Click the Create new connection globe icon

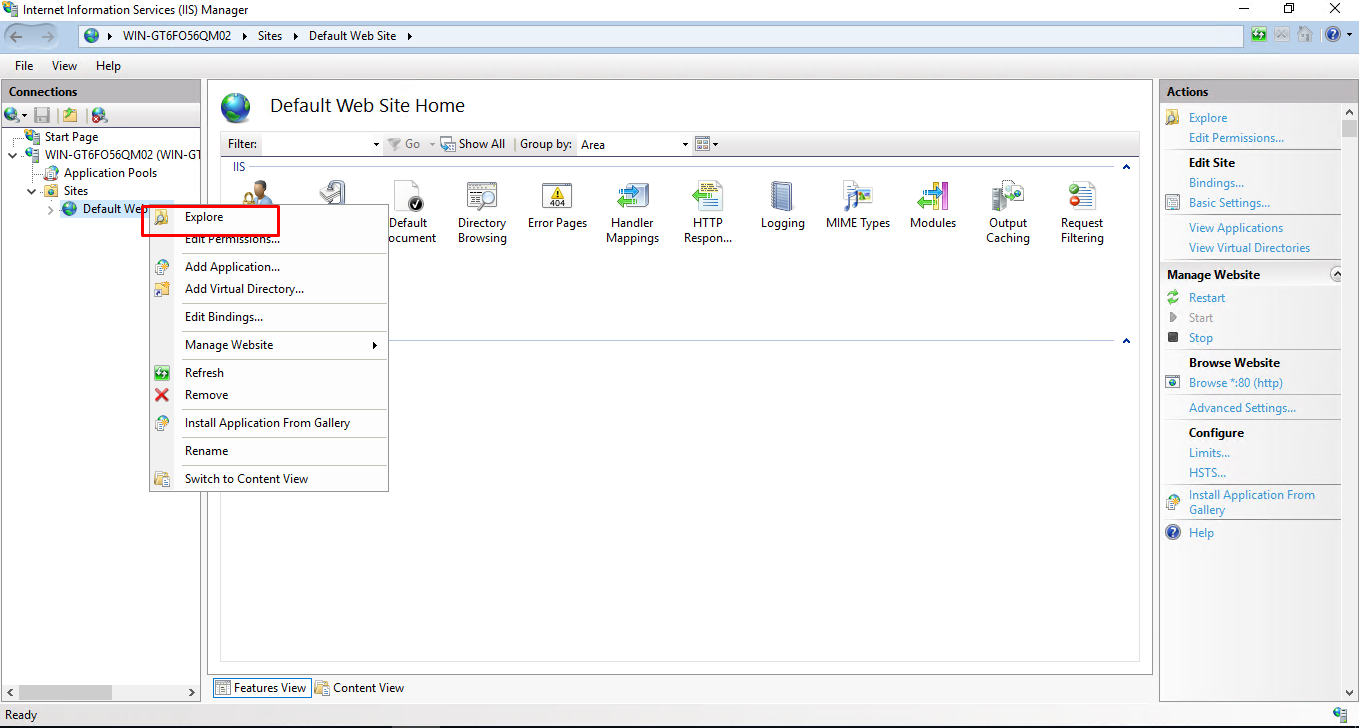(x=12, y=116)
